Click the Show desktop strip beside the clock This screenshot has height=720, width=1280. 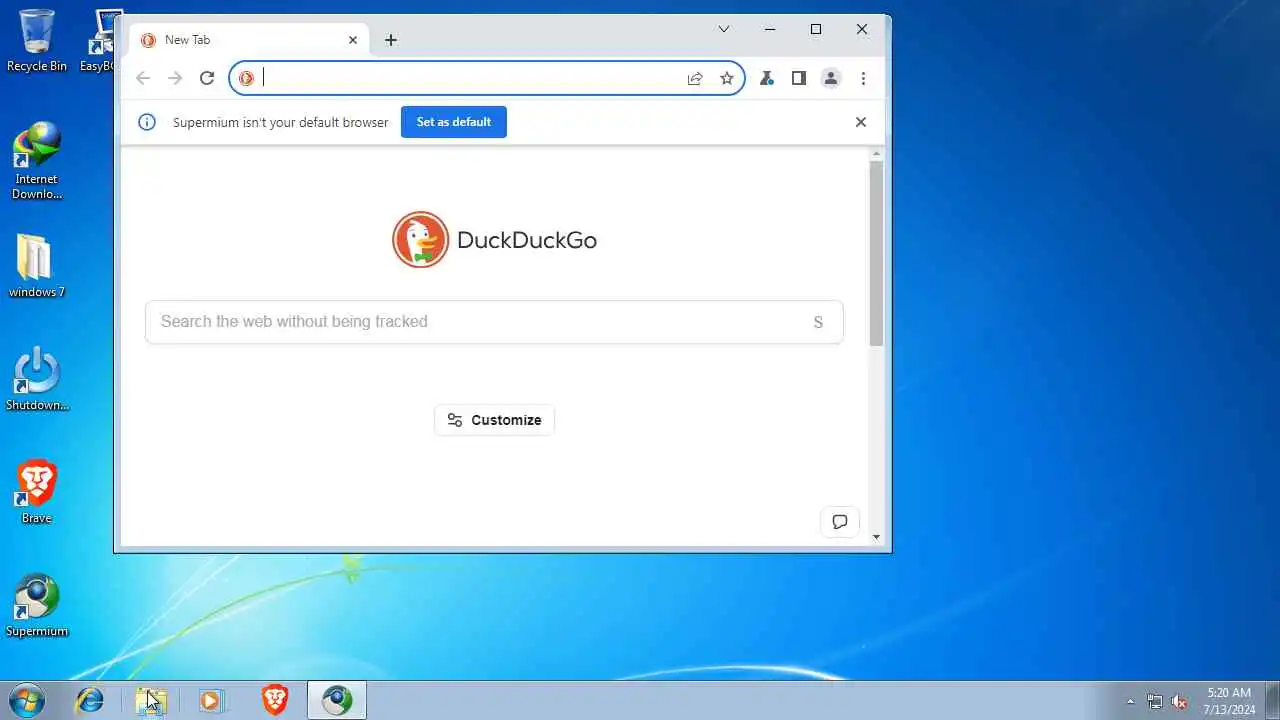[x=1272, y=700]
